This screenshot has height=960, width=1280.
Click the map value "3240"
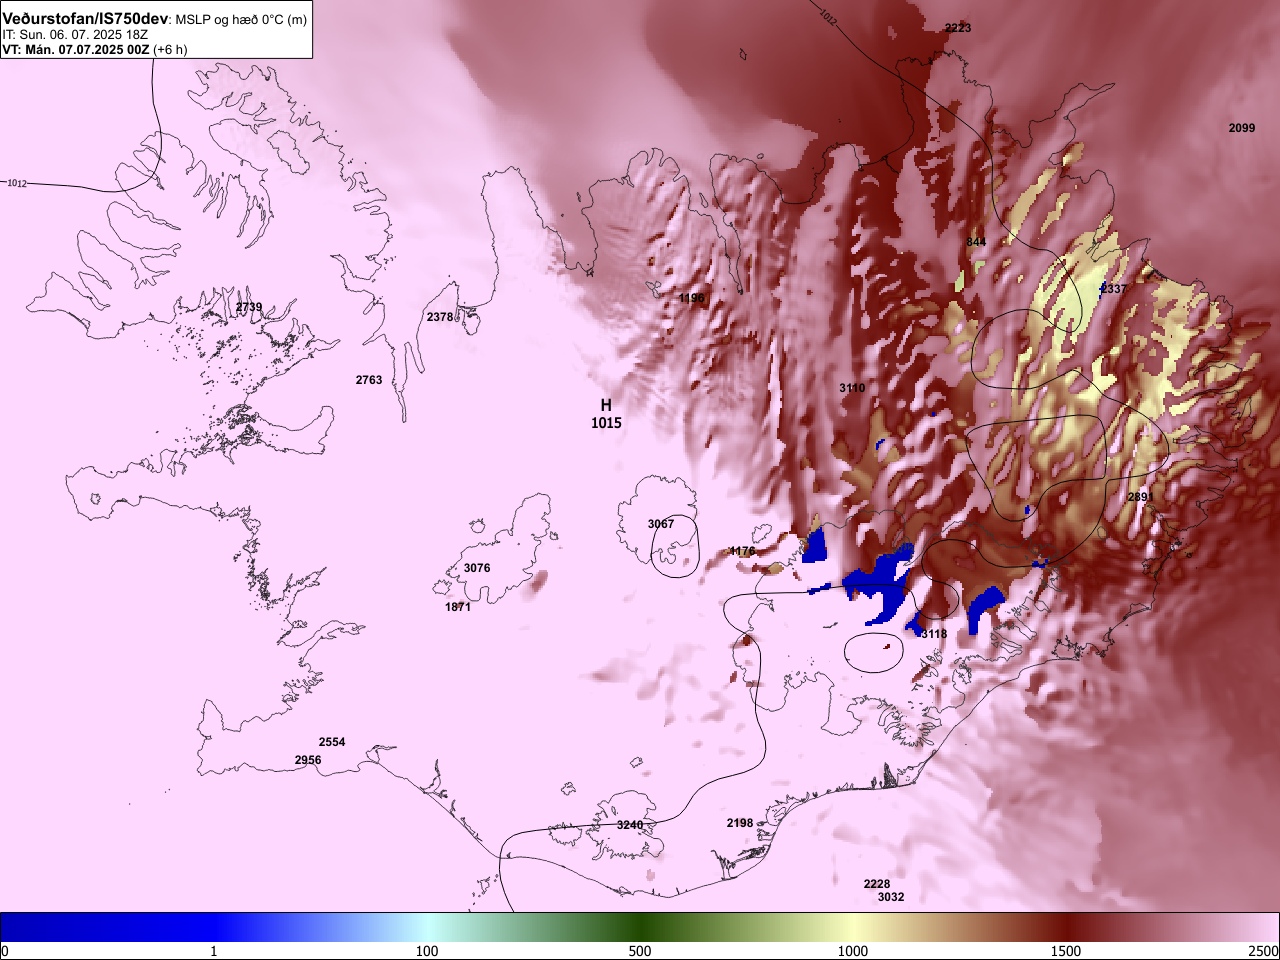click(630, 825)
